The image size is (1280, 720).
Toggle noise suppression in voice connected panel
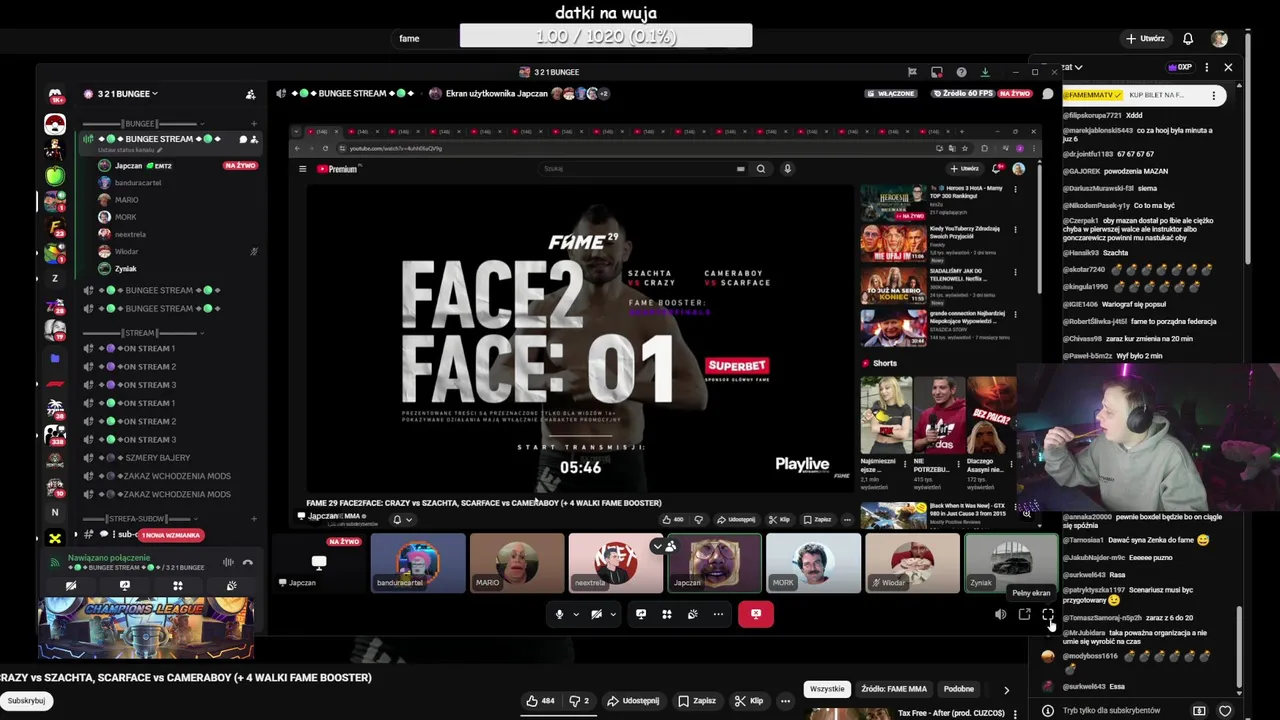point(228,562)
